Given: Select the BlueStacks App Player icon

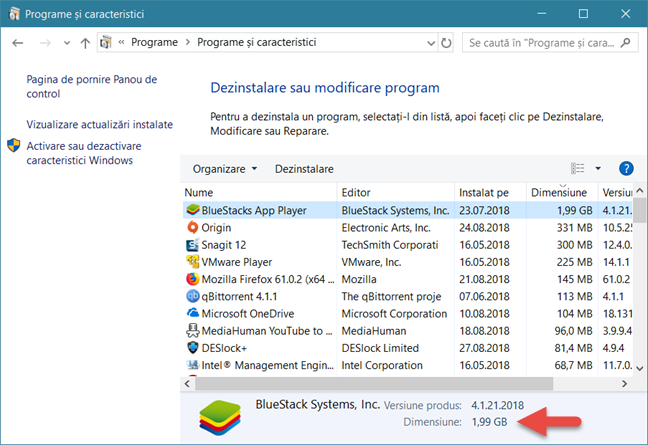Looking at the screenshot, I should [193, 210].
